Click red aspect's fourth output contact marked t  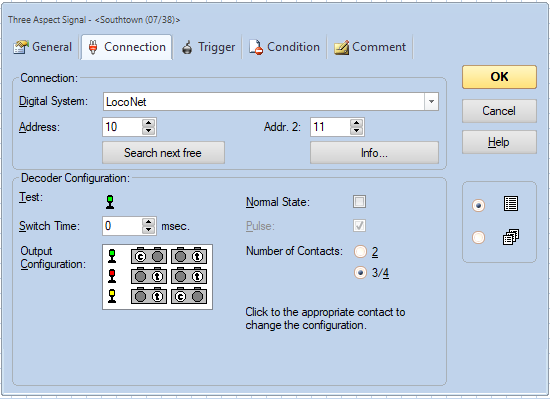(197, 277)
